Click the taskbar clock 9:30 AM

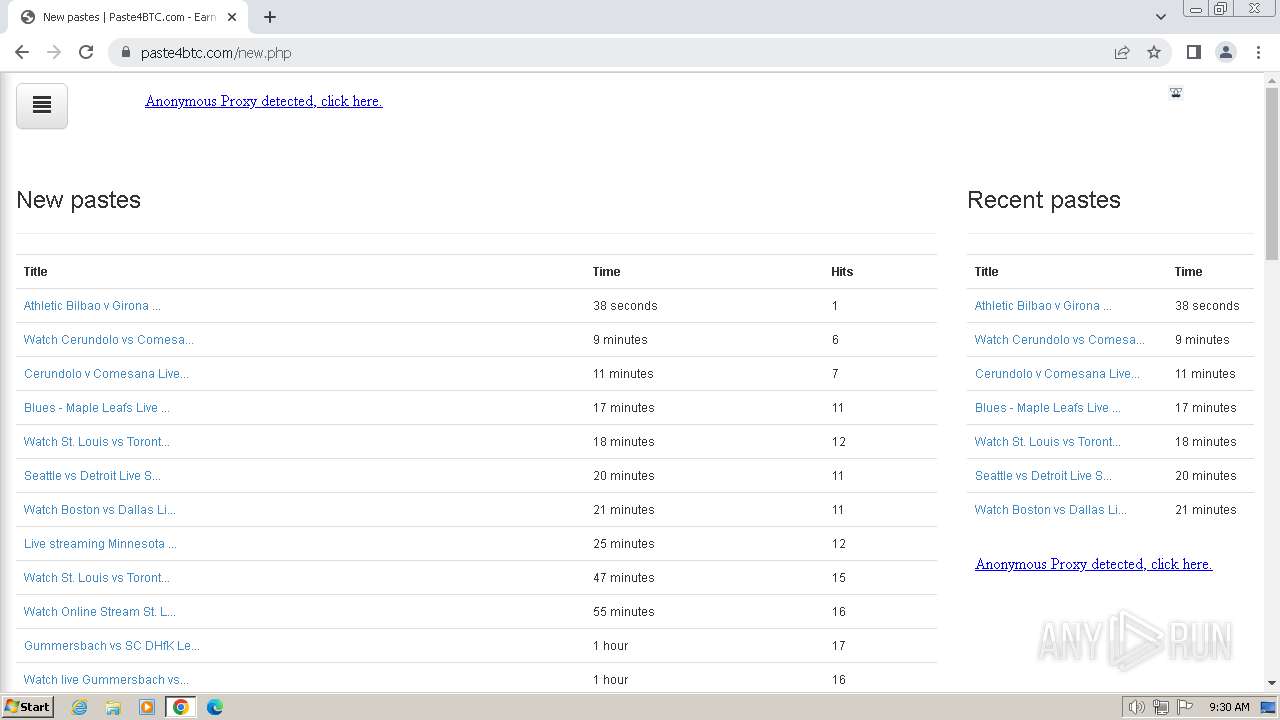[x=1229, y=707]
